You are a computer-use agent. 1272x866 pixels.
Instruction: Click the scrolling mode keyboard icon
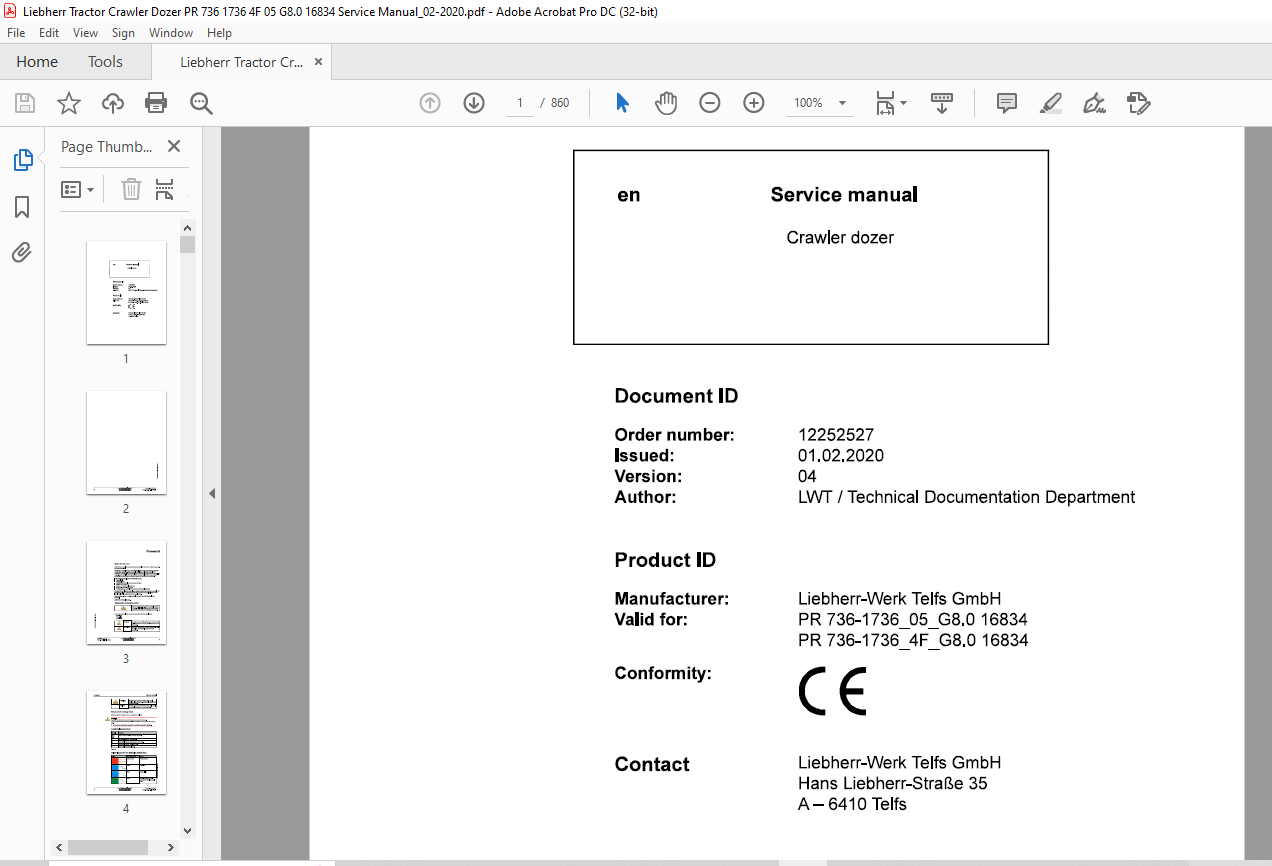tap(941, 103)
